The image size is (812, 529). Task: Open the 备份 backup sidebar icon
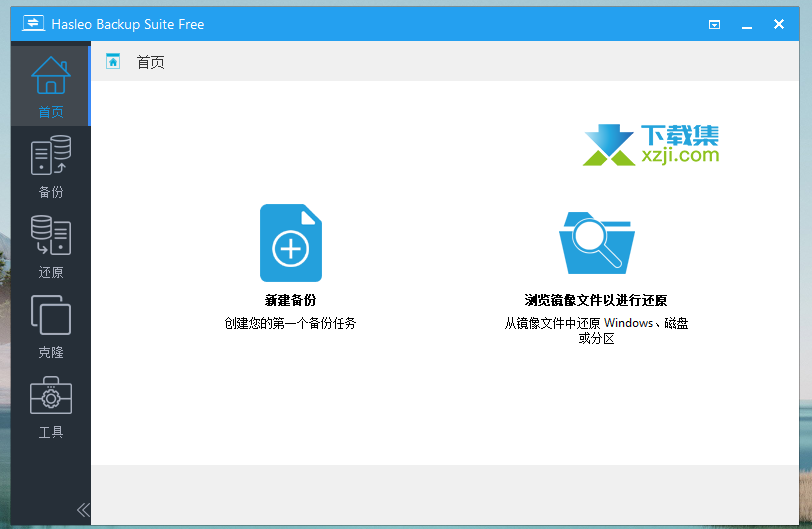click(x=51, y=155)
